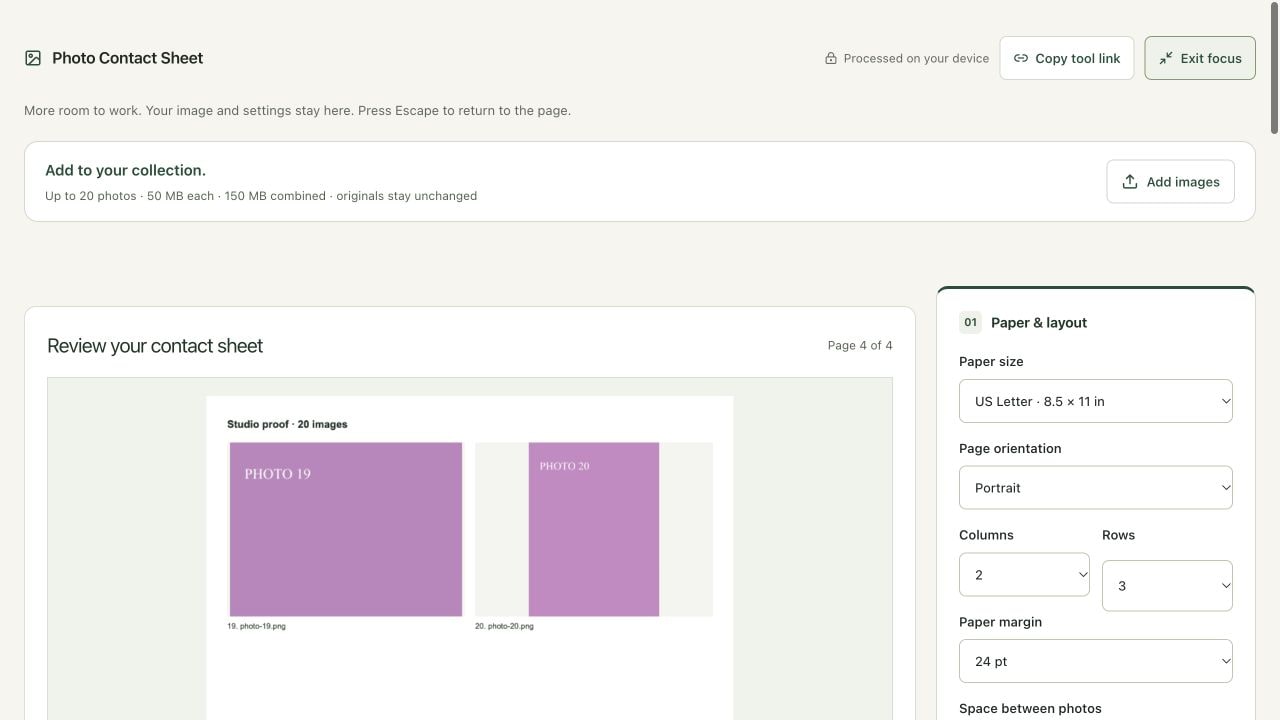Click the 'Paper & layout' section title
Screen dimensions: 1280x720
coord(1039,323)
